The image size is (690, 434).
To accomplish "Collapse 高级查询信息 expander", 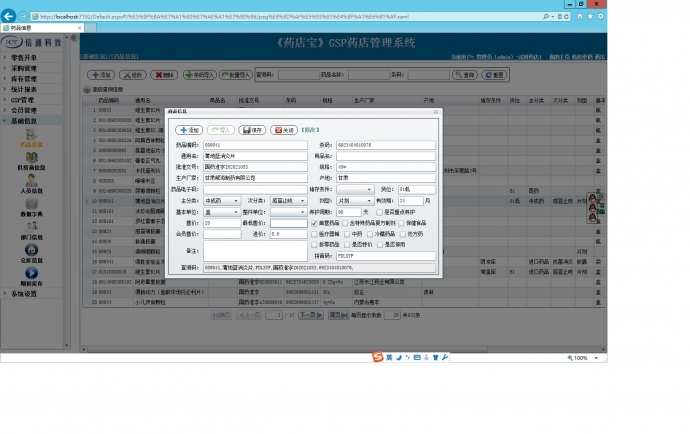I will 87,89.
